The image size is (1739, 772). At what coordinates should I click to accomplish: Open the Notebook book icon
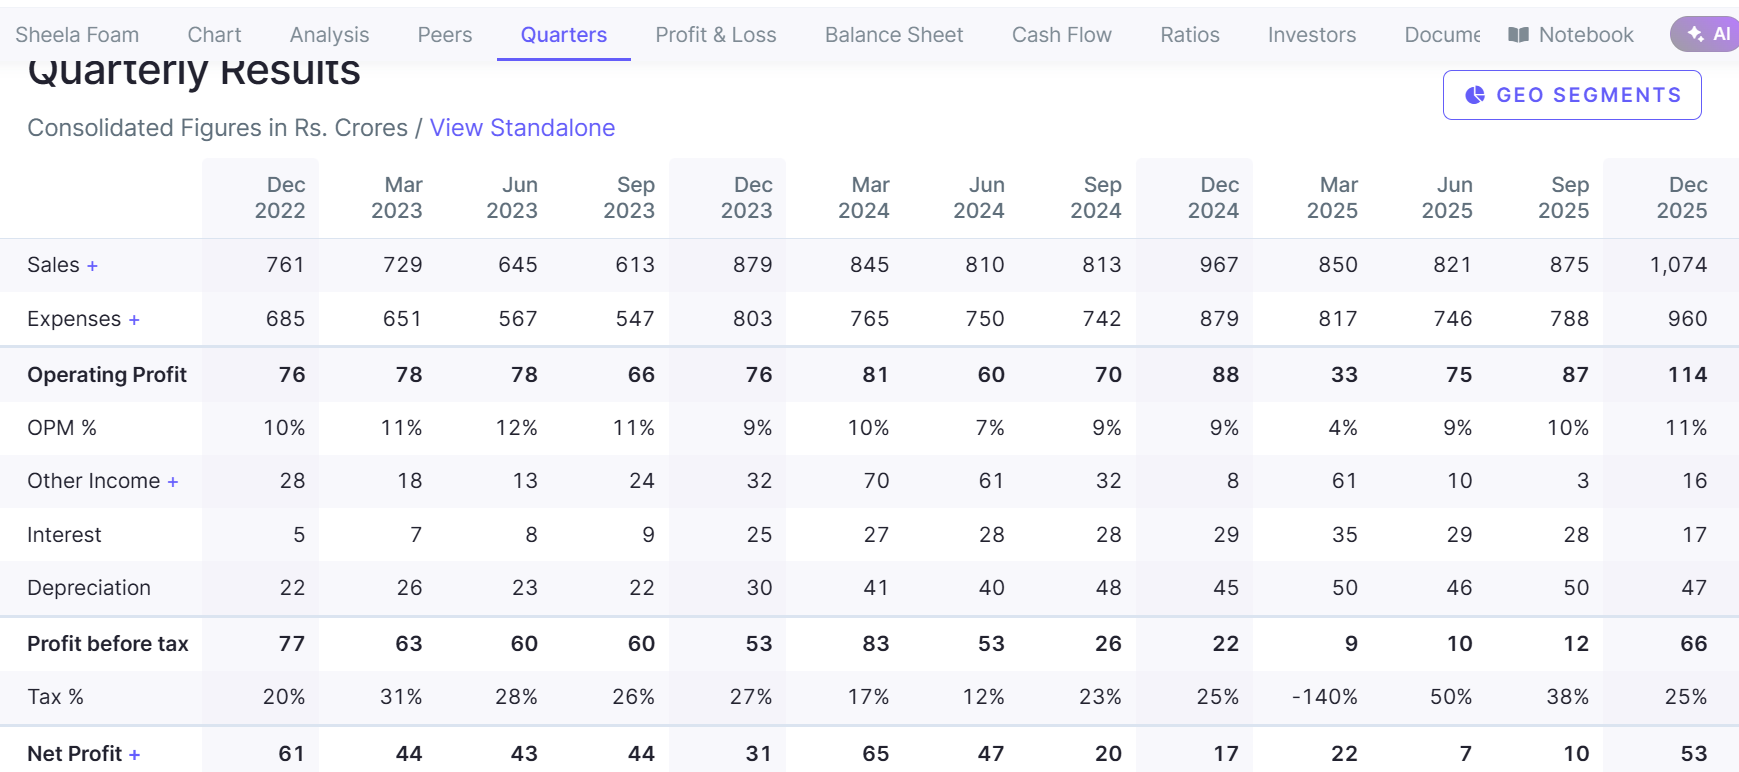pyautogui.click(x=1518, y=35)
